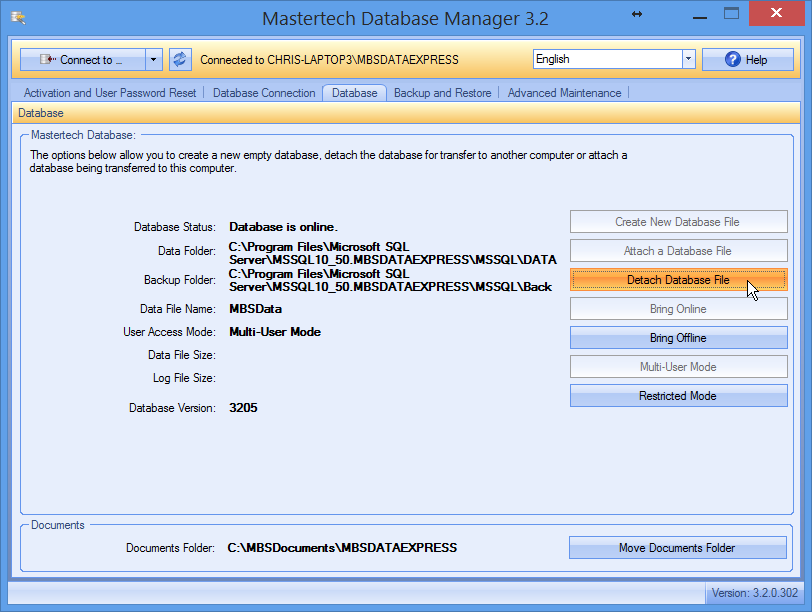Expand the Connect to dropdown arrow
The image size is (812, 612).
tap(154, 60)
